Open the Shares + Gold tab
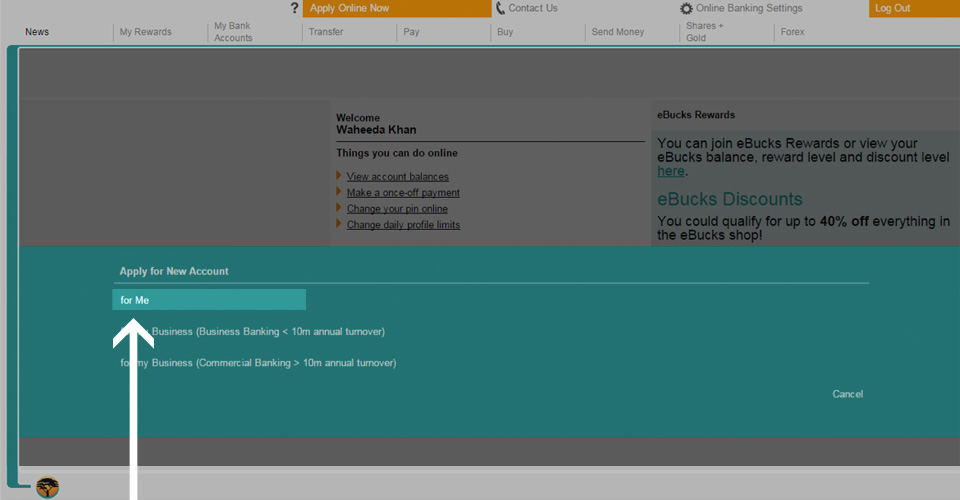960x500 pixels. [705, 32]
